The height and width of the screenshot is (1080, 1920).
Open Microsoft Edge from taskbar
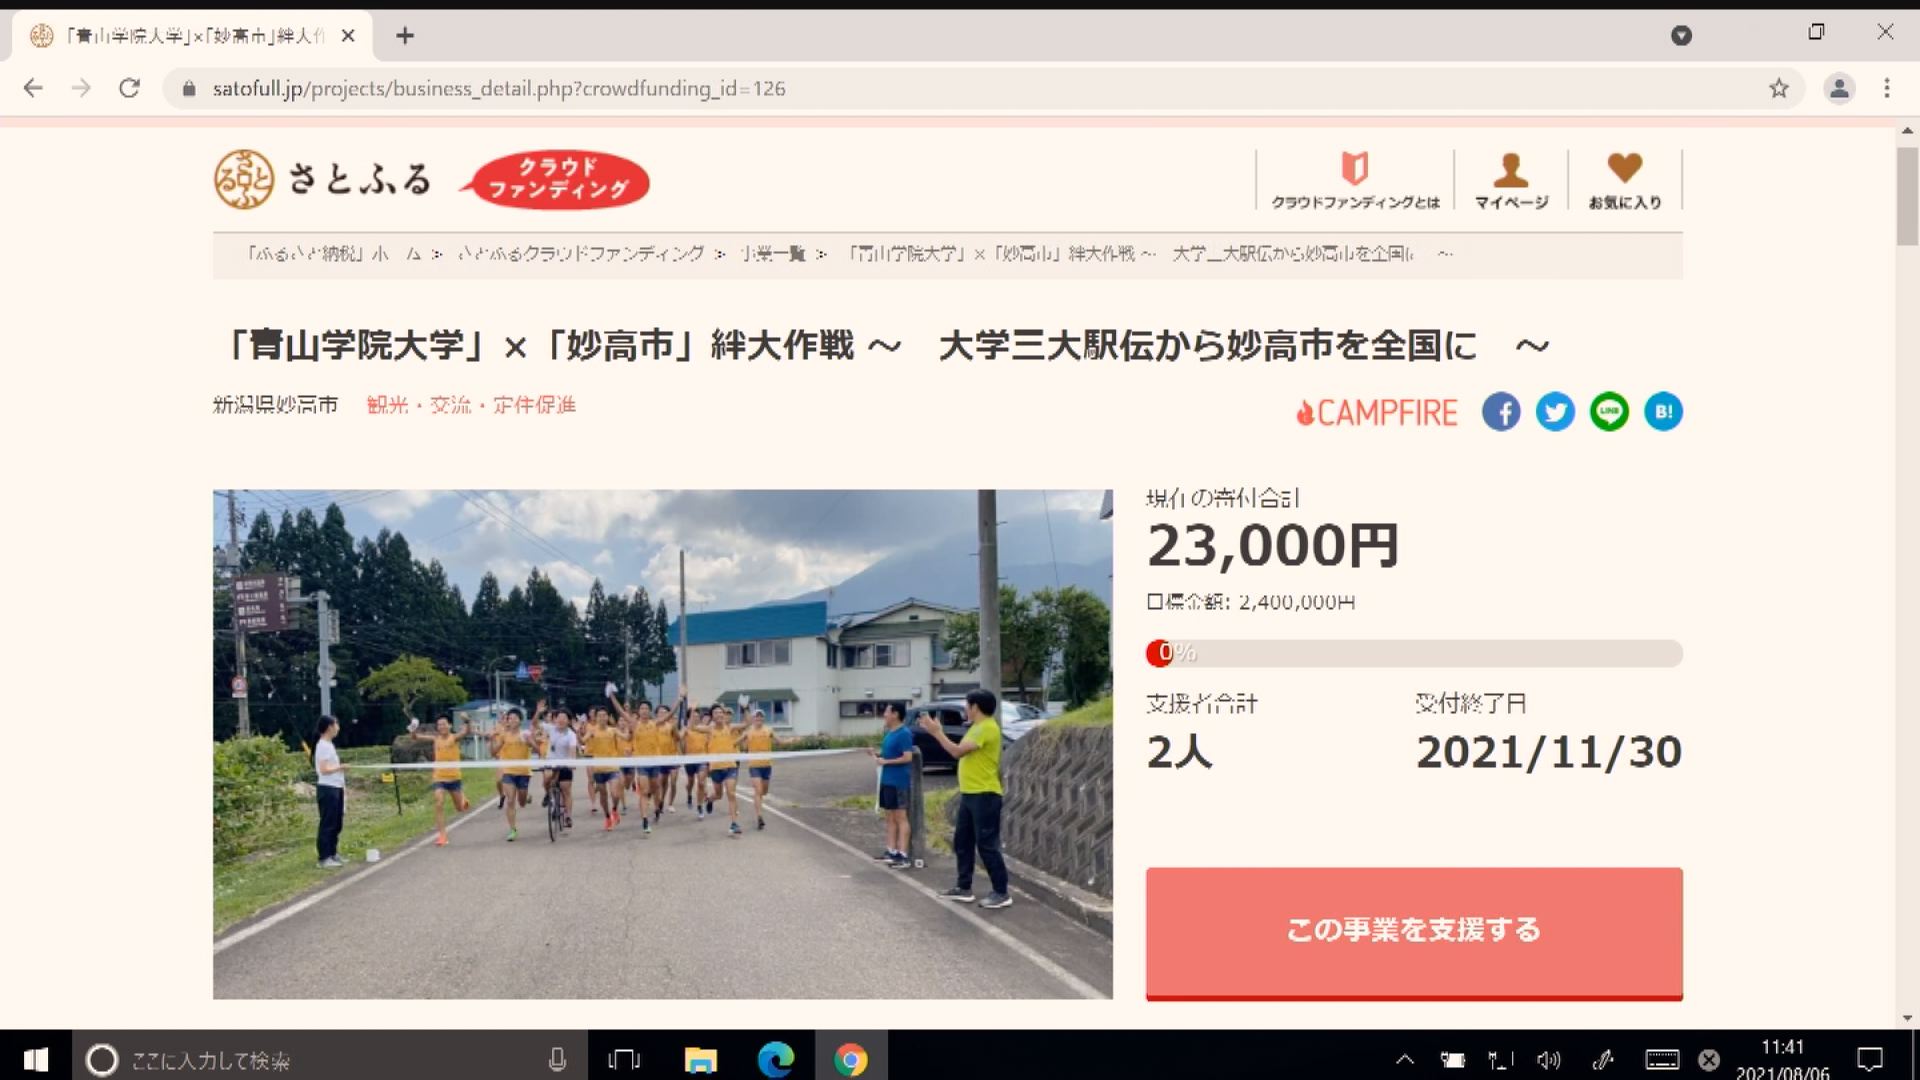776,1060
